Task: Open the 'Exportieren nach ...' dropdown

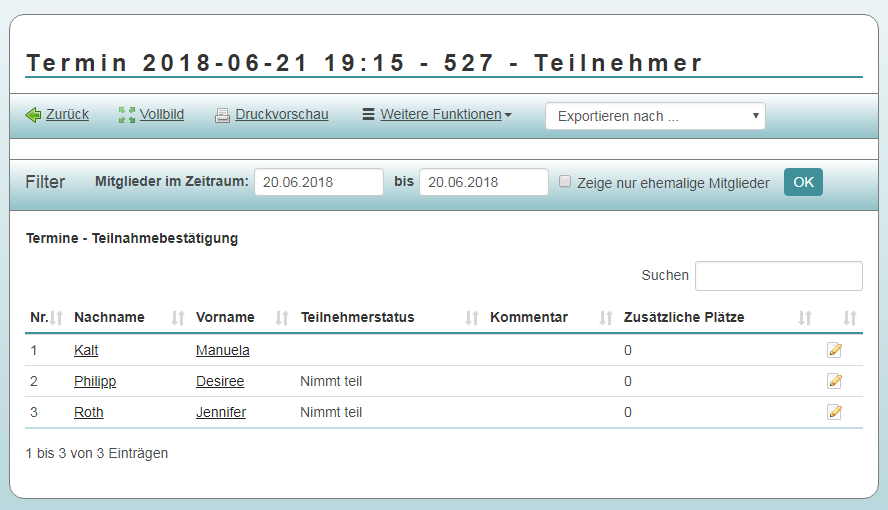Action: click(x=655, y=116)
